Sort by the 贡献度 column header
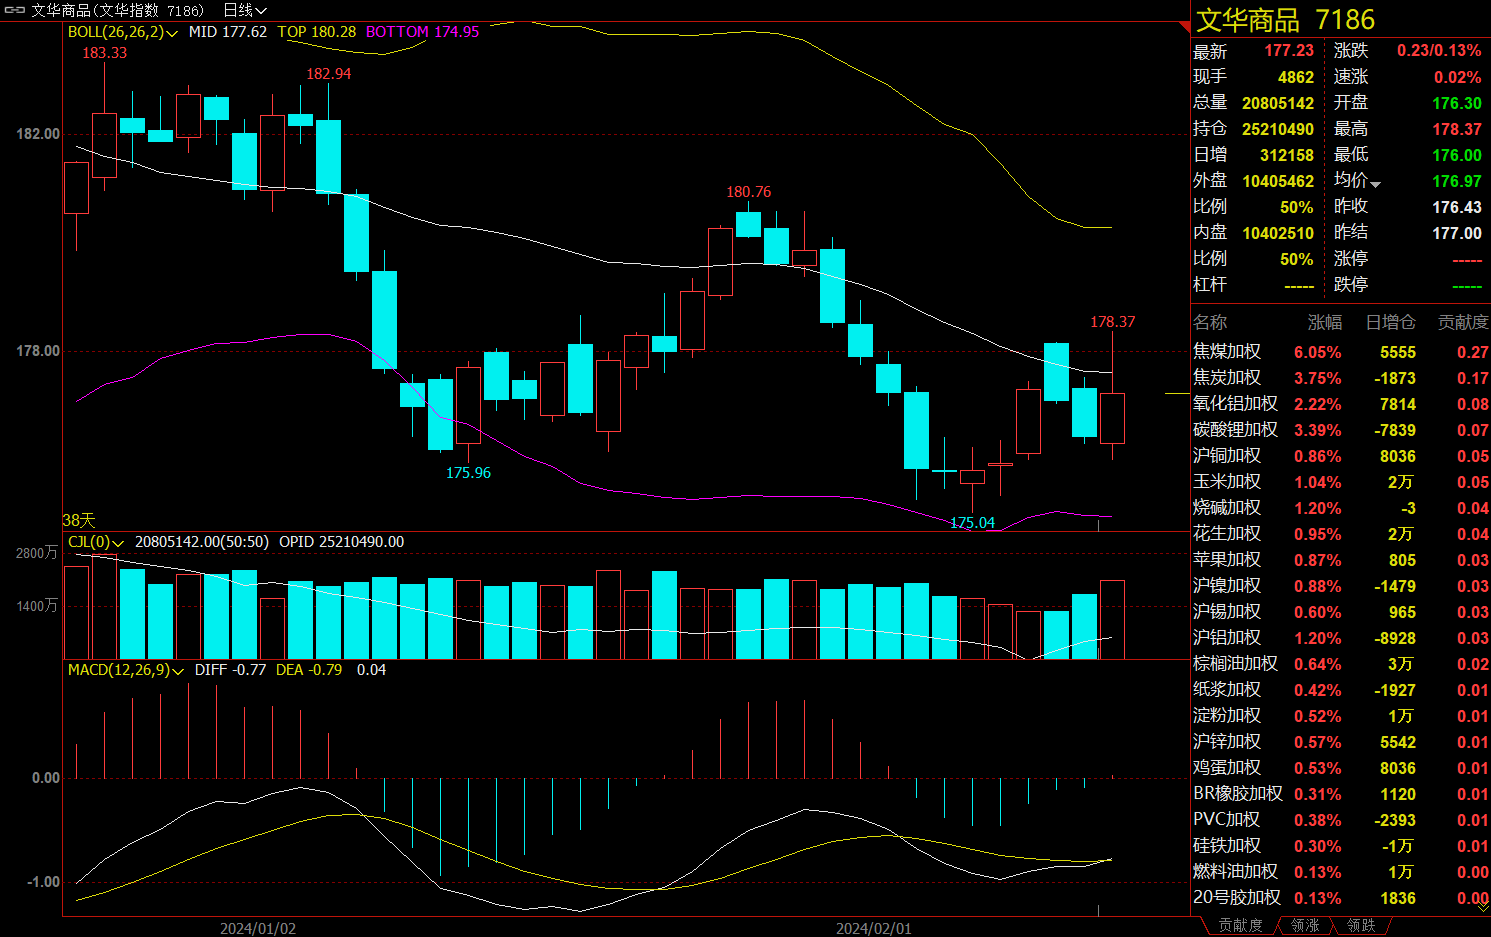 1463,322
